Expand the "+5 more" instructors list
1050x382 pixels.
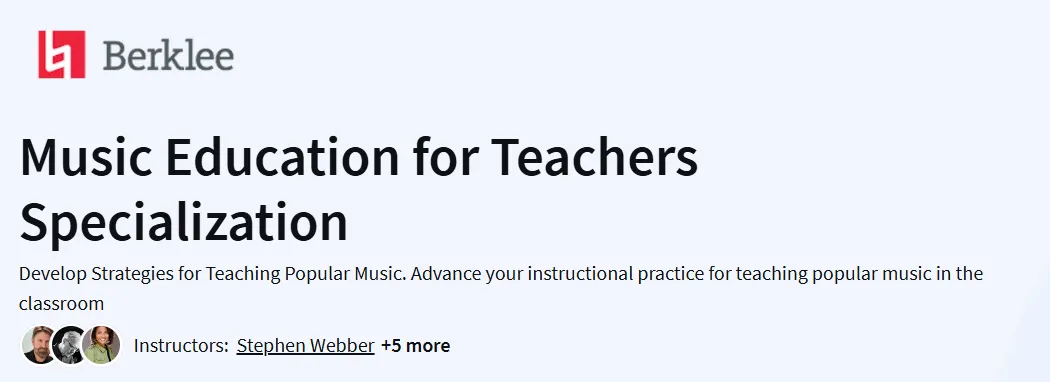415,345
